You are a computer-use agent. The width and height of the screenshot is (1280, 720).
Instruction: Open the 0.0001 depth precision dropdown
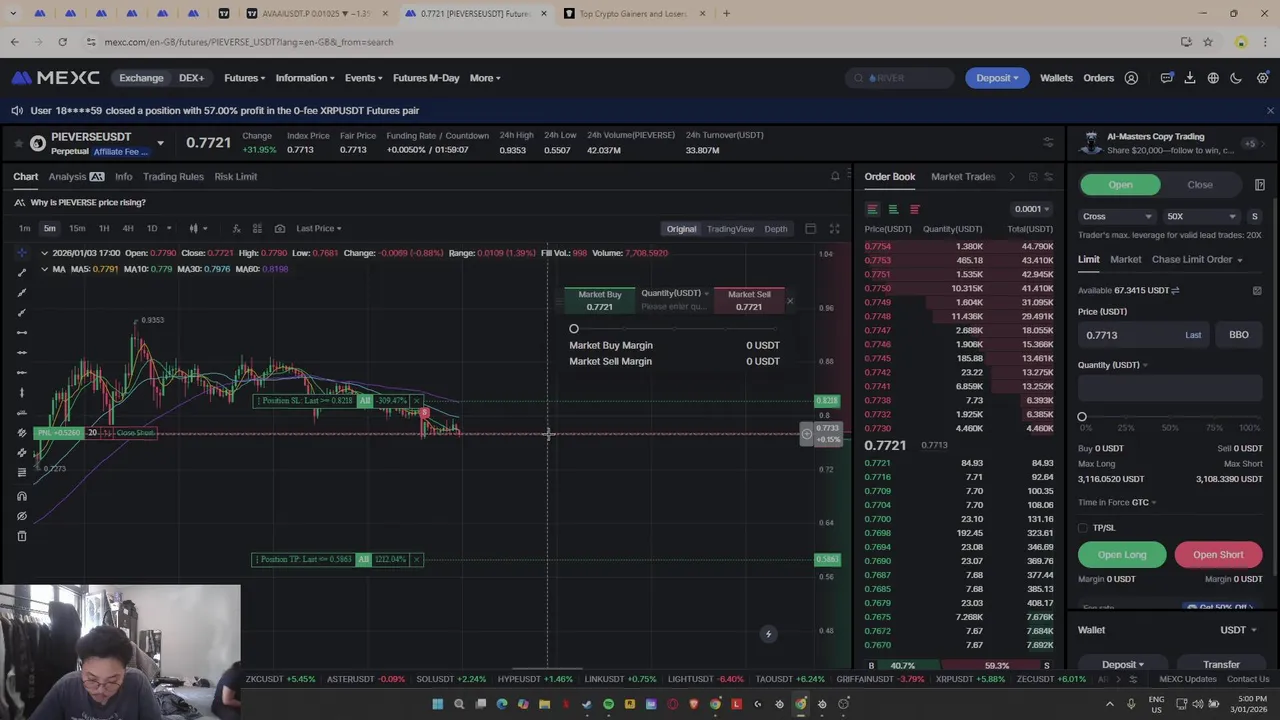pos(1031,209)
